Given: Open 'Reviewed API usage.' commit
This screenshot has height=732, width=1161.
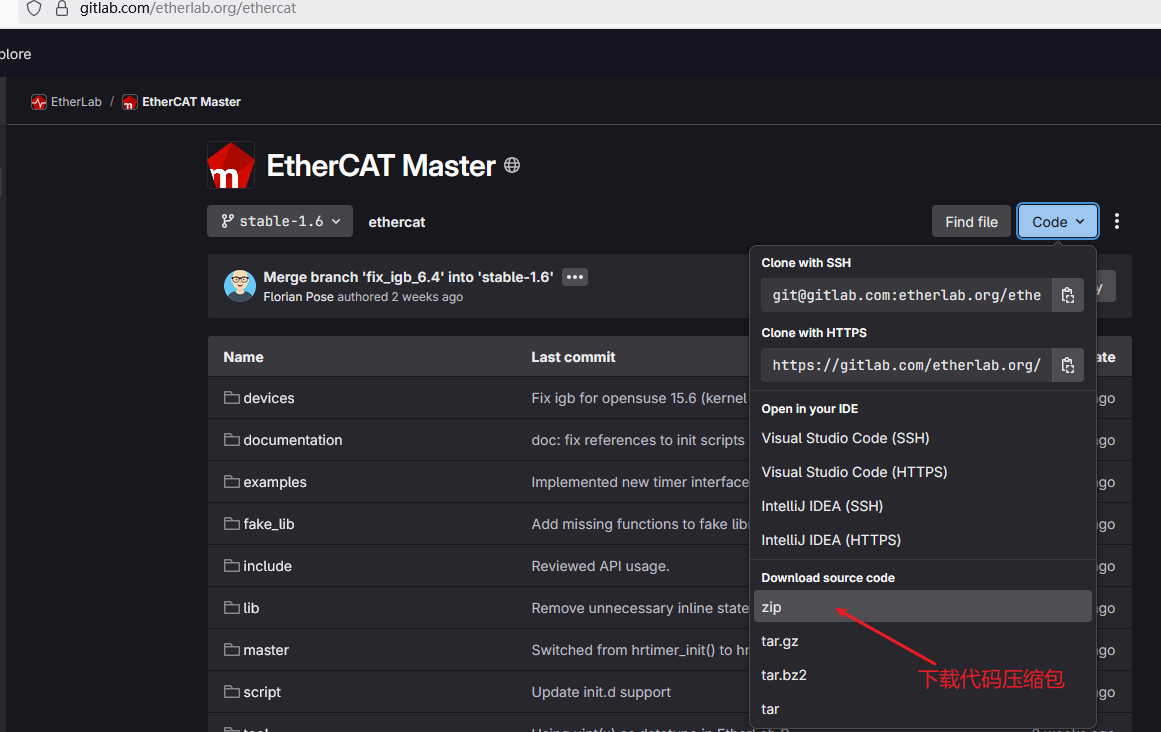Looking at the screenshot, I should 600,566.
